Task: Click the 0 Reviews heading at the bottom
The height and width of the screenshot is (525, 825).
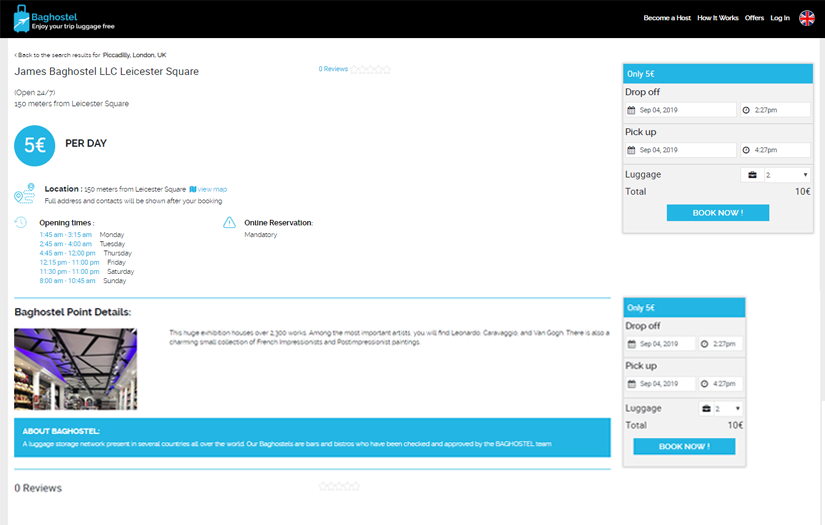Action: [x=38, y=488]
